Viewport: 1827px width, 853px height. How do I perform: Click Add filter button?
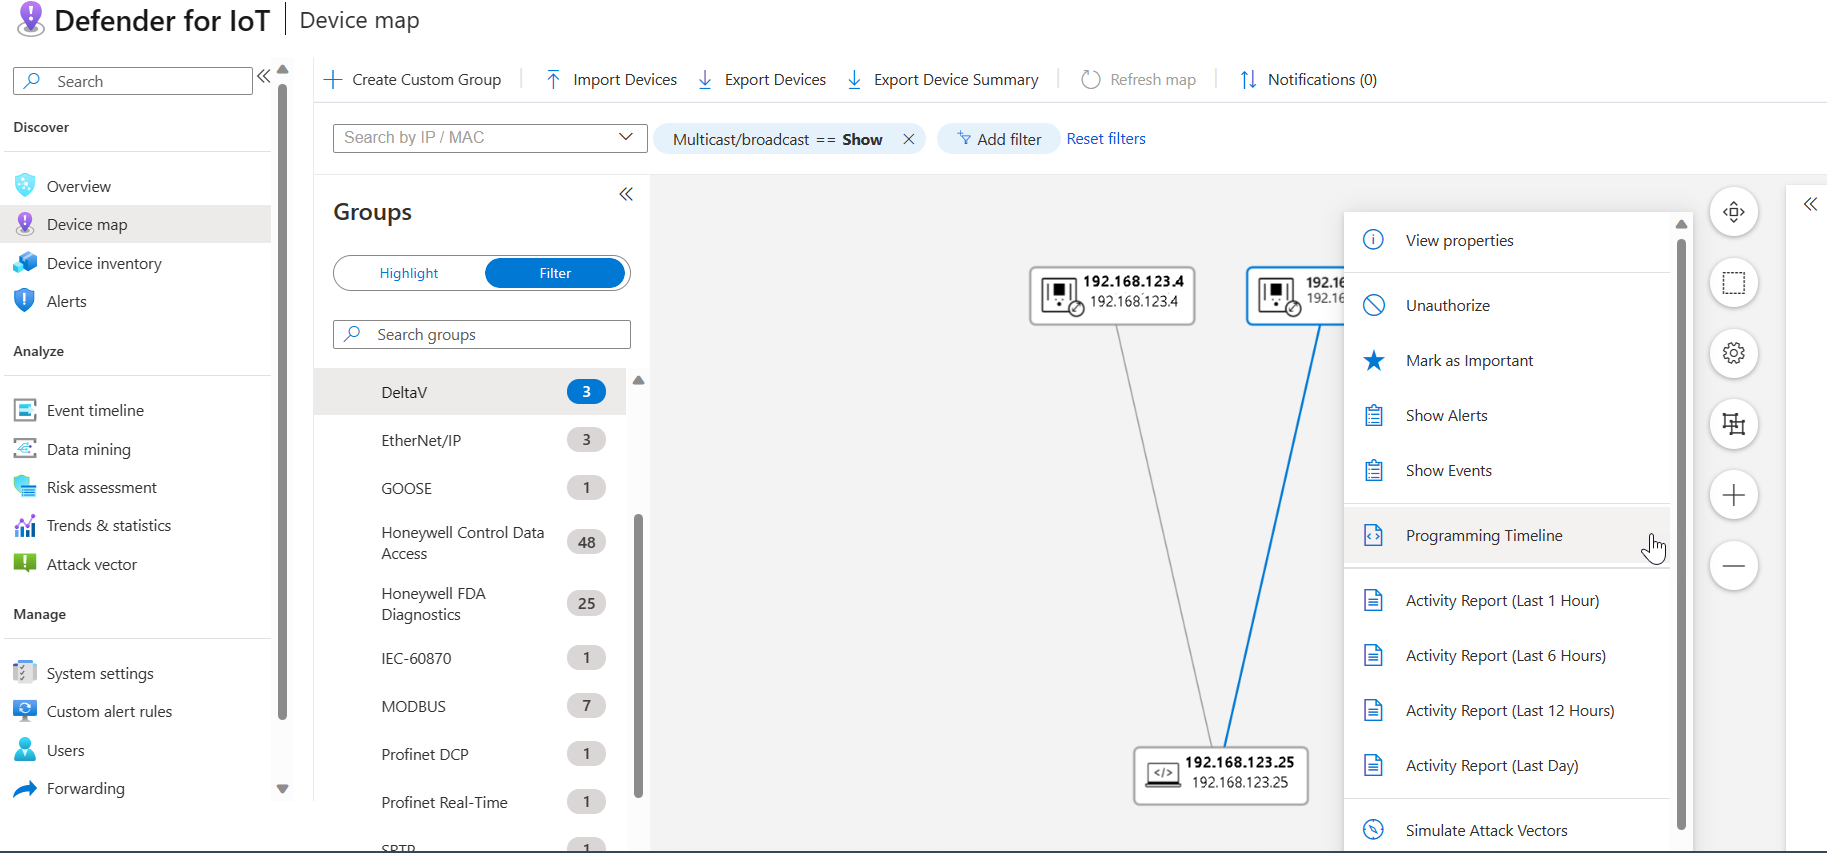pos(998,139)
